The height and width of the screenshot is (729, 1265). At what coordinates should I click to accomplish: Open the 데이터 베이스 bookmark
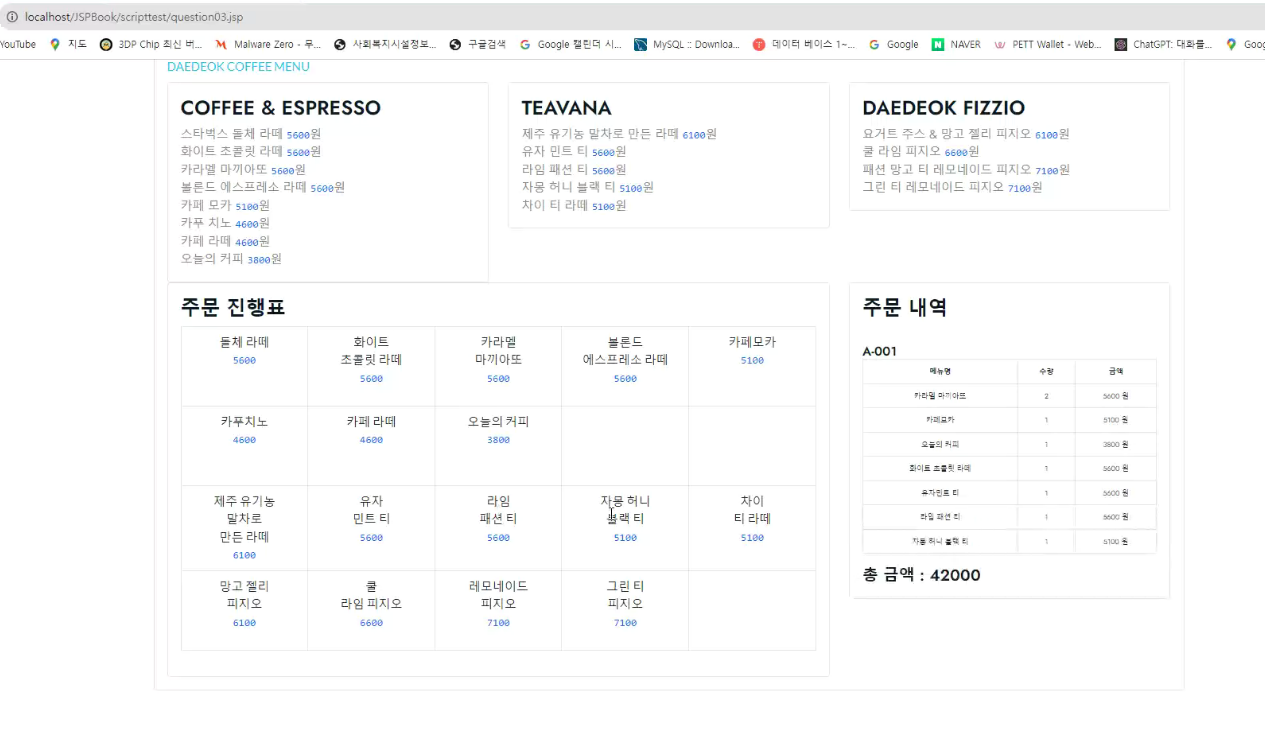805,44
